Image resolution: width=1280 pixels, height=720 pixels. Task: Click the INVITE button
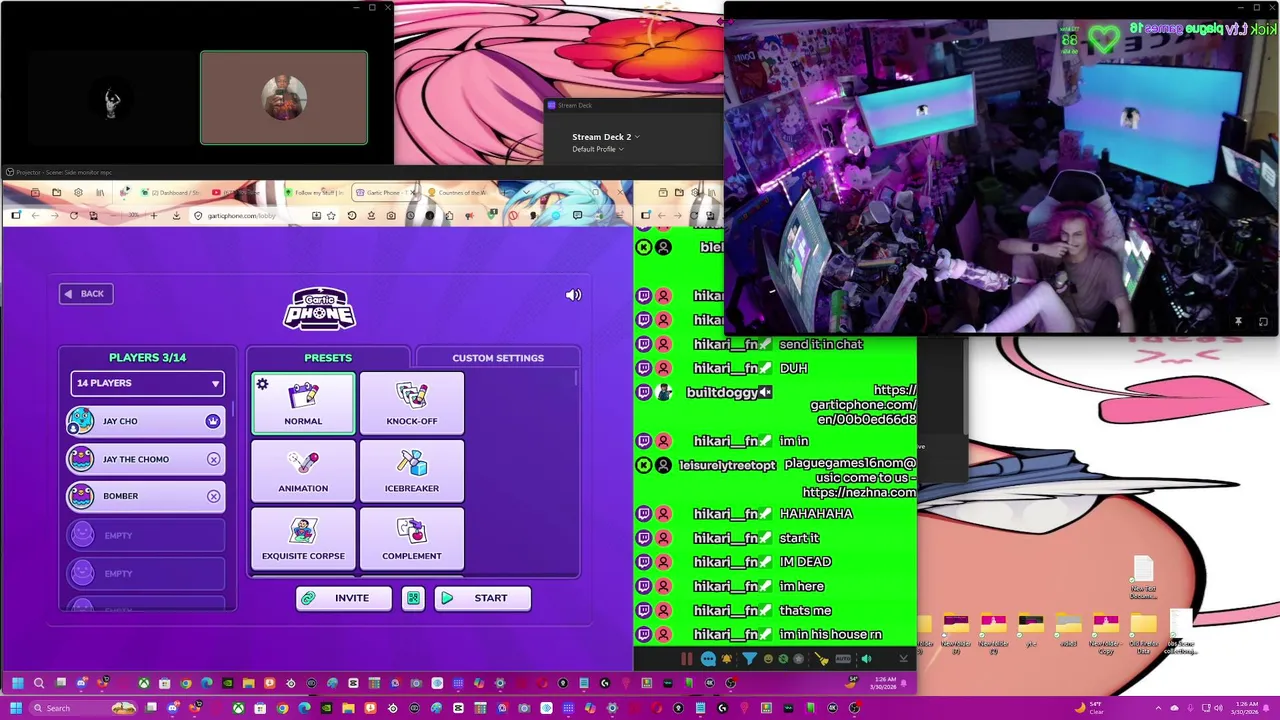(346, 598)
